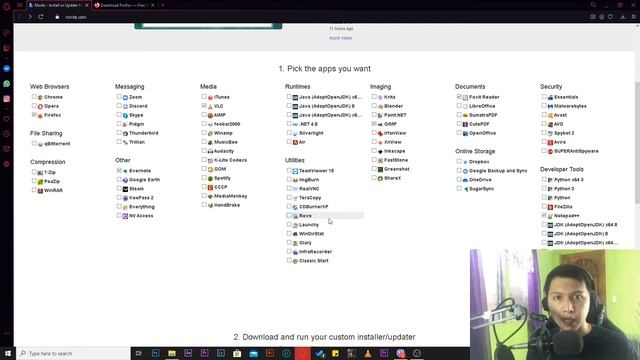Uncheck the Foxit Reader checkbox
Screen dimensions: 640x360
click(x=459, y=97)
